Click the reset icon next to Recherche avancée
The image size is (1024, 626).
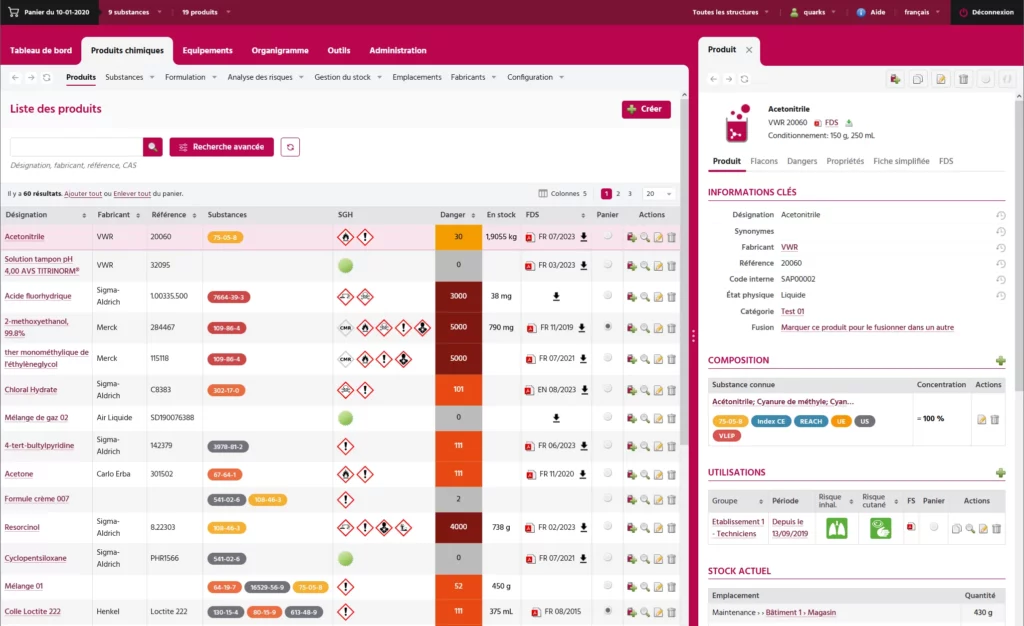(x=290, y=147)
